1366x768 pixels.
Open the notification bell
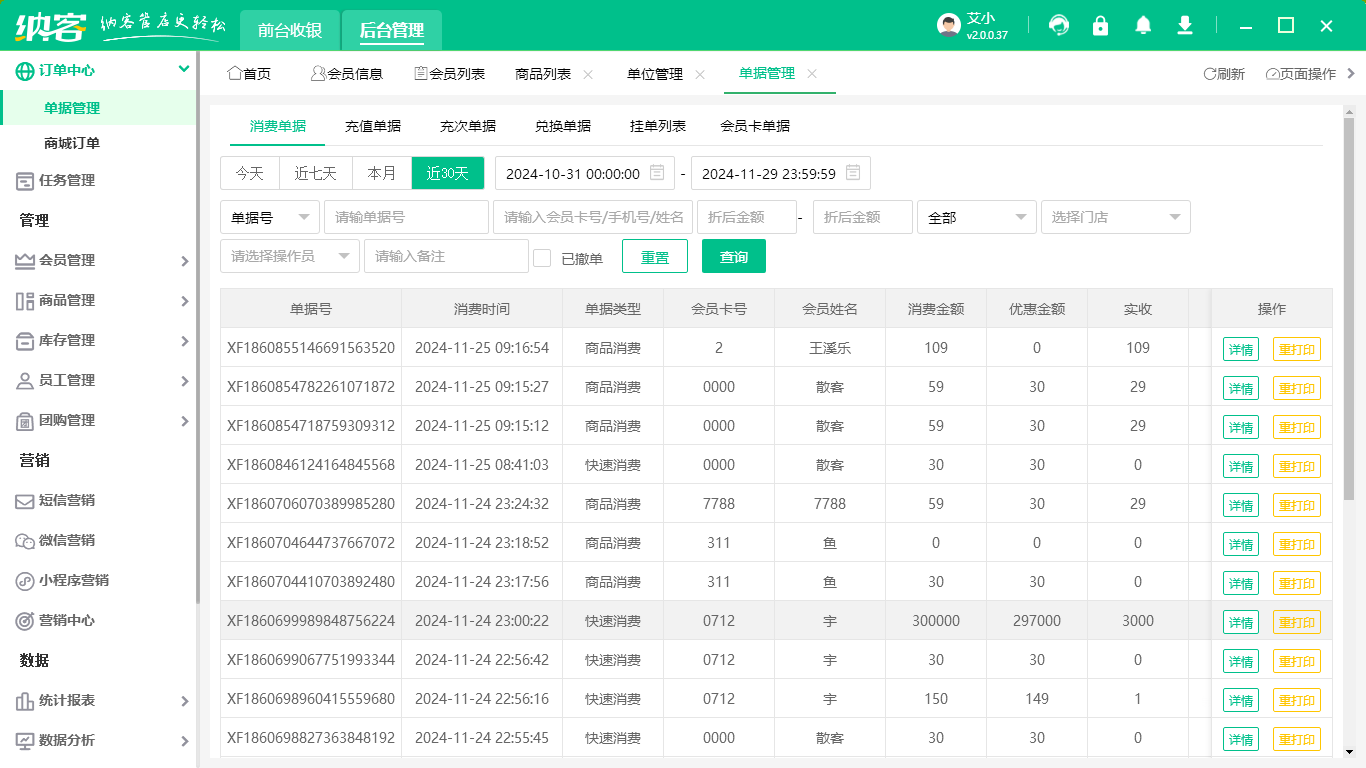[x=1143, y=26]
